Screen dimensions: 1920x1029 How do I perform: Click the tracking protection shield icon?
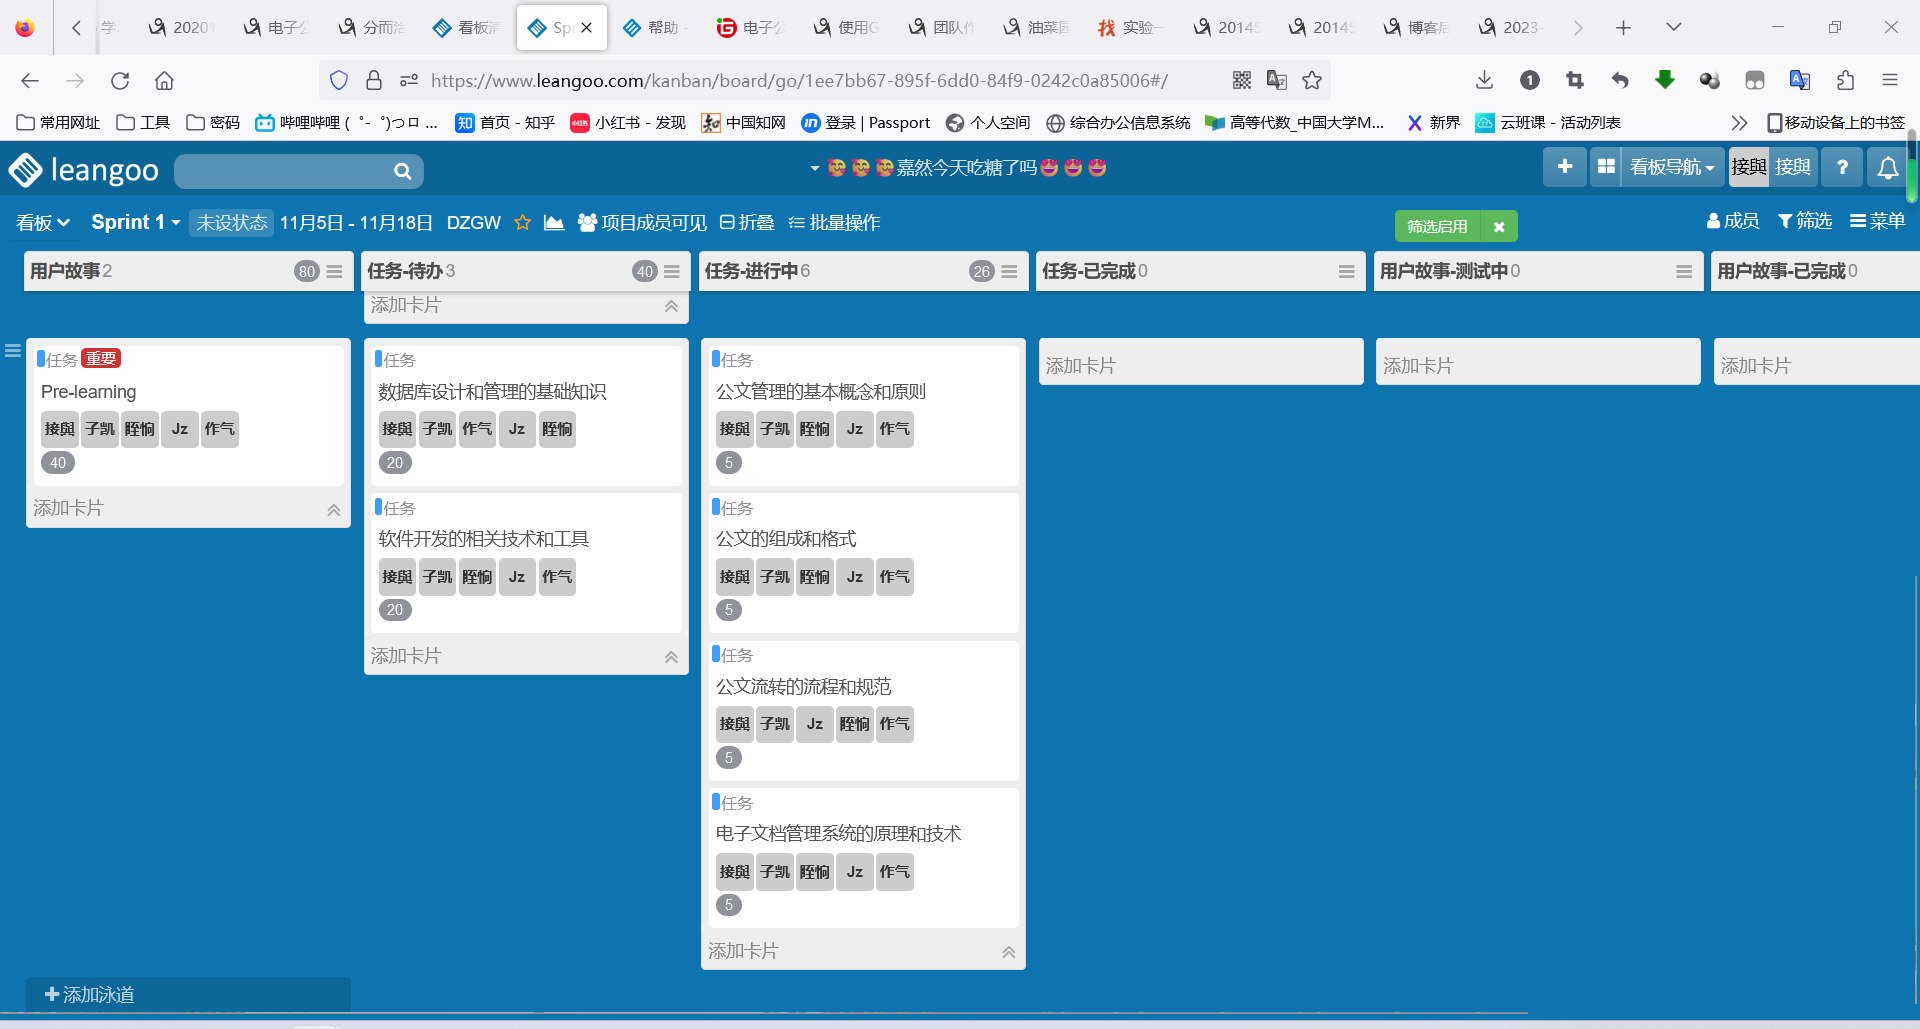[x=339, y=80]
